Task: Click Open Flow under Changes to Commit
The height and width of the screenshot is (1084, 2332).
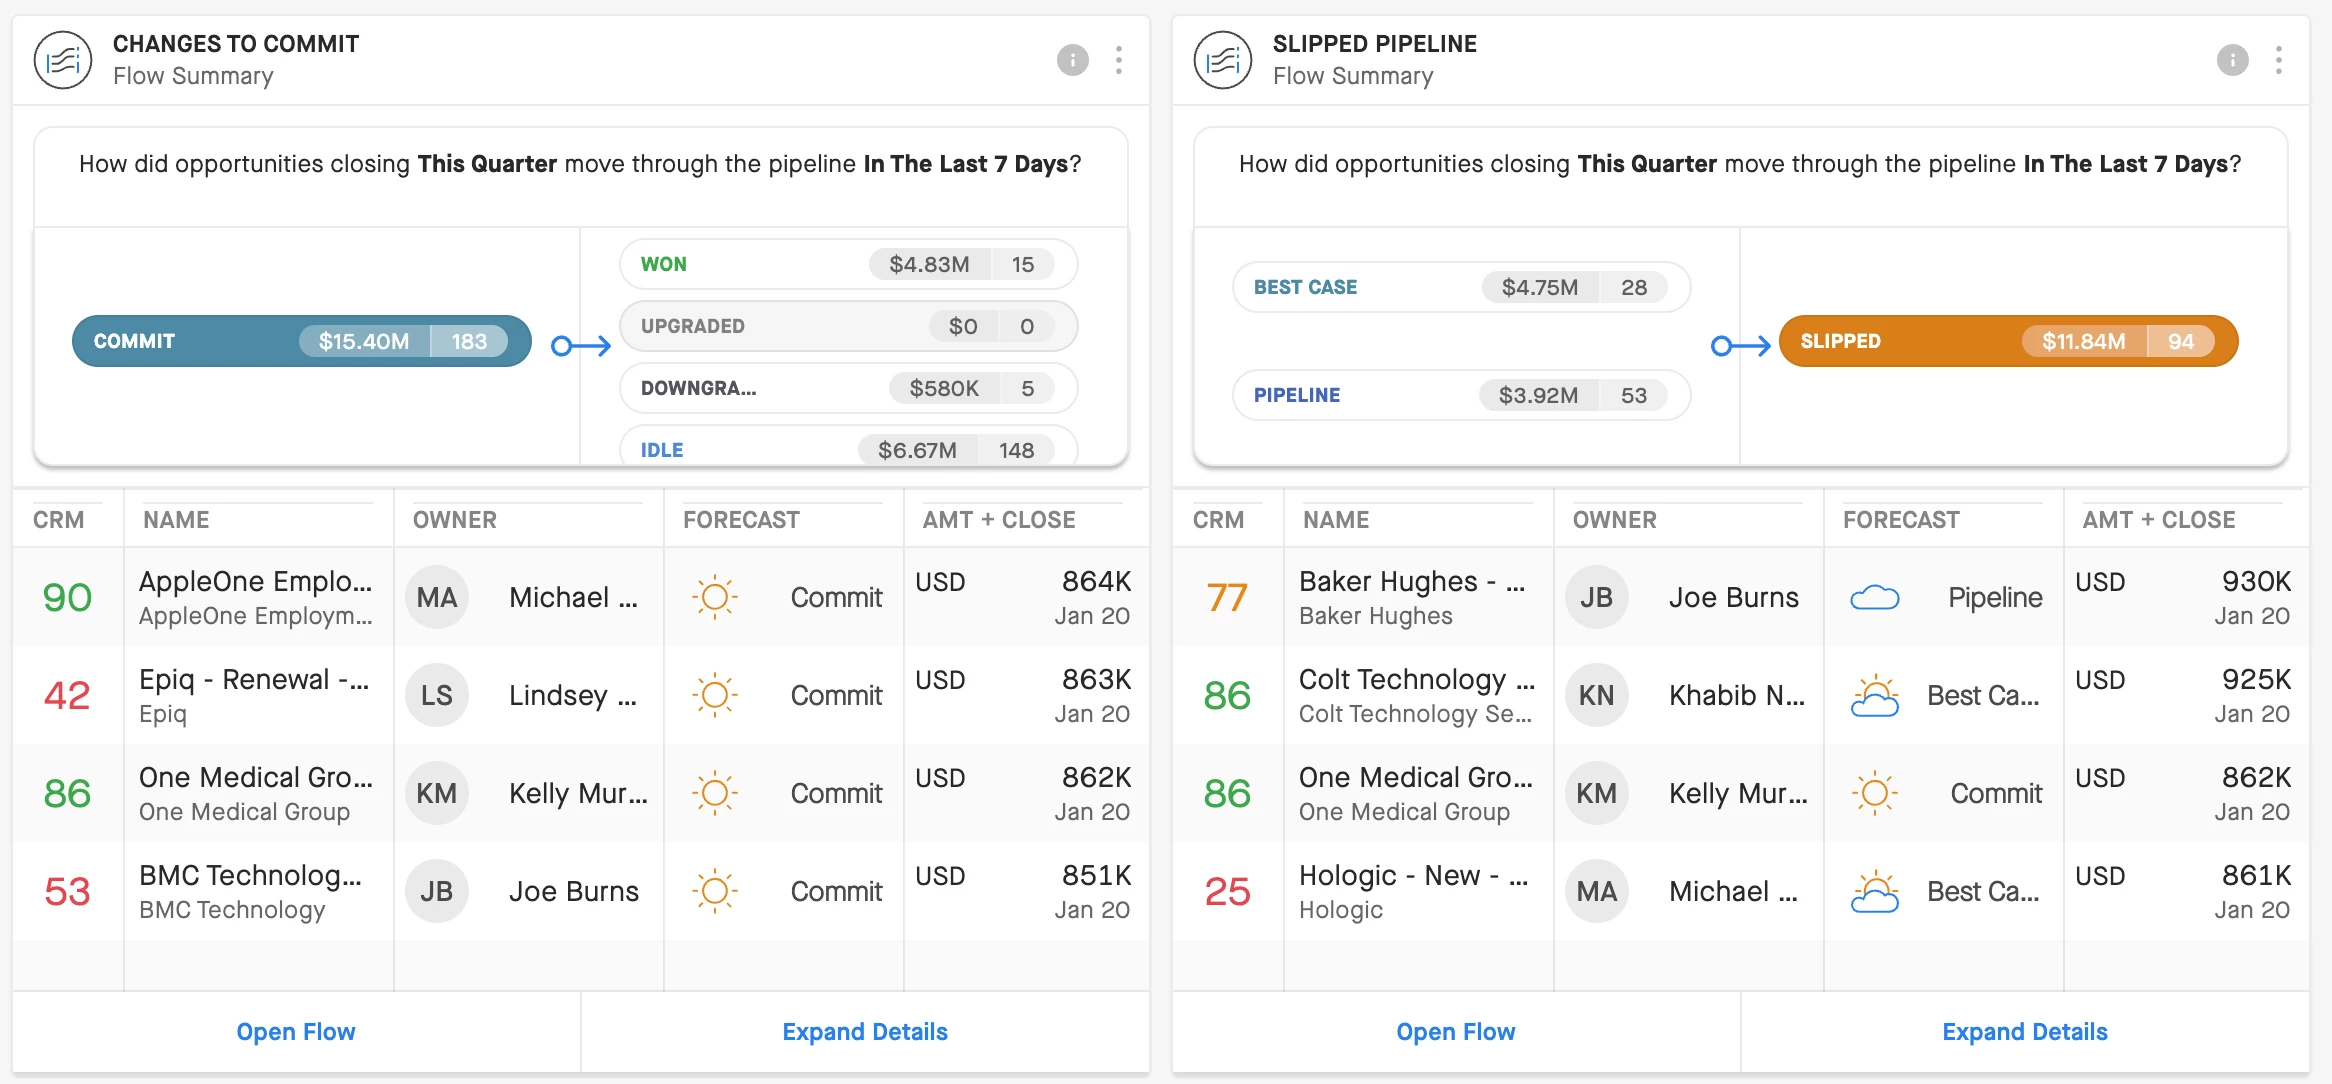Action: (296, 1032)
